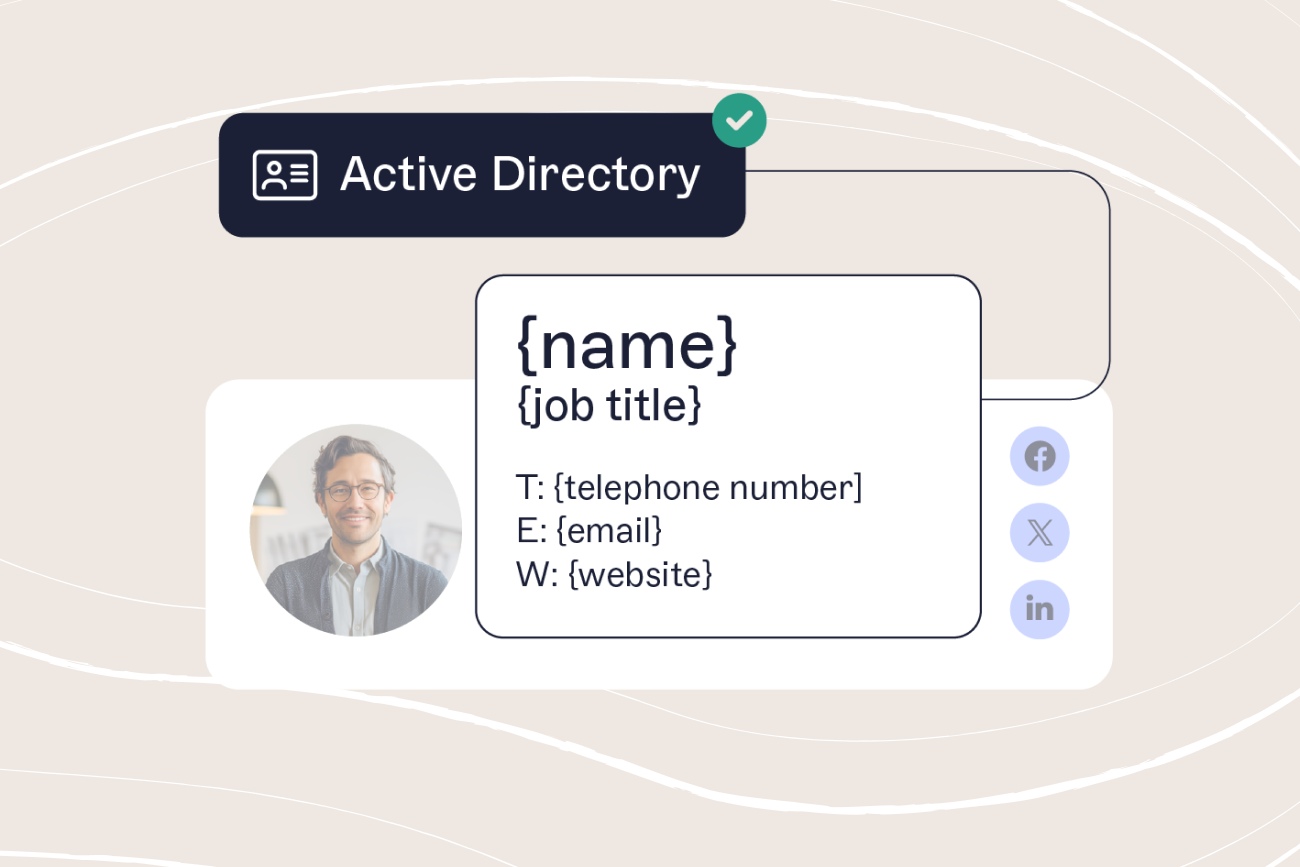Click the man's glasses in the photo
Viewport: 1300px width, 867px height.
coord(354,491)
